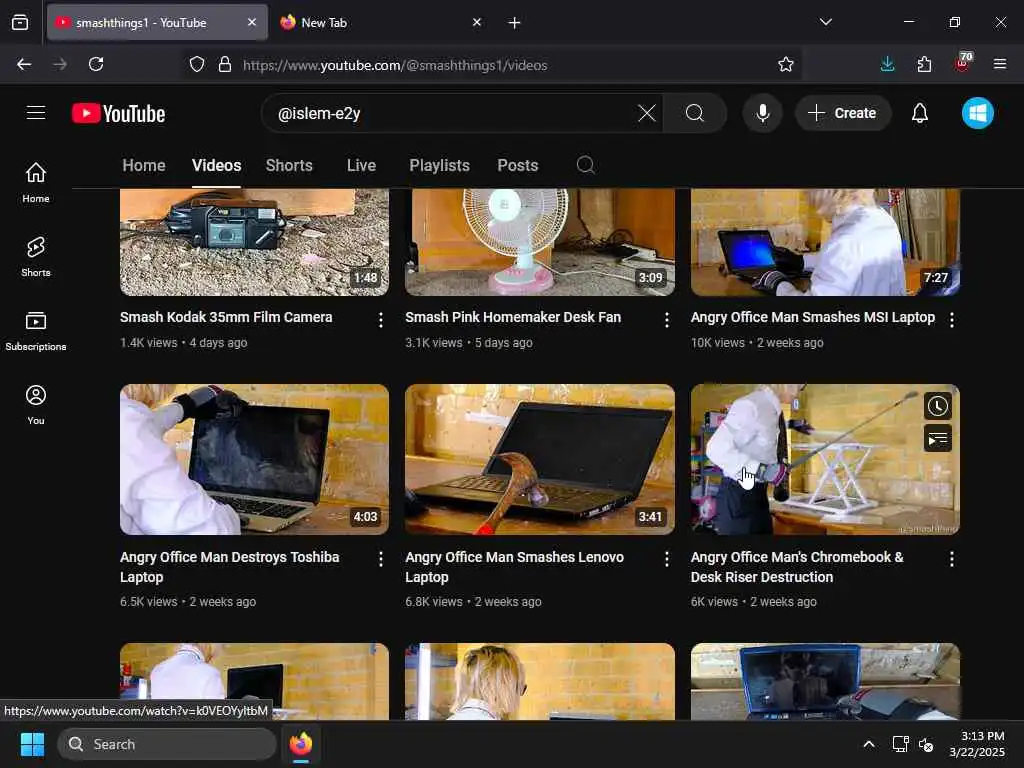Screen dimensions: 1024x768
Task: Expand the list all tabs chevron
Action: click(x=825, y=22)
